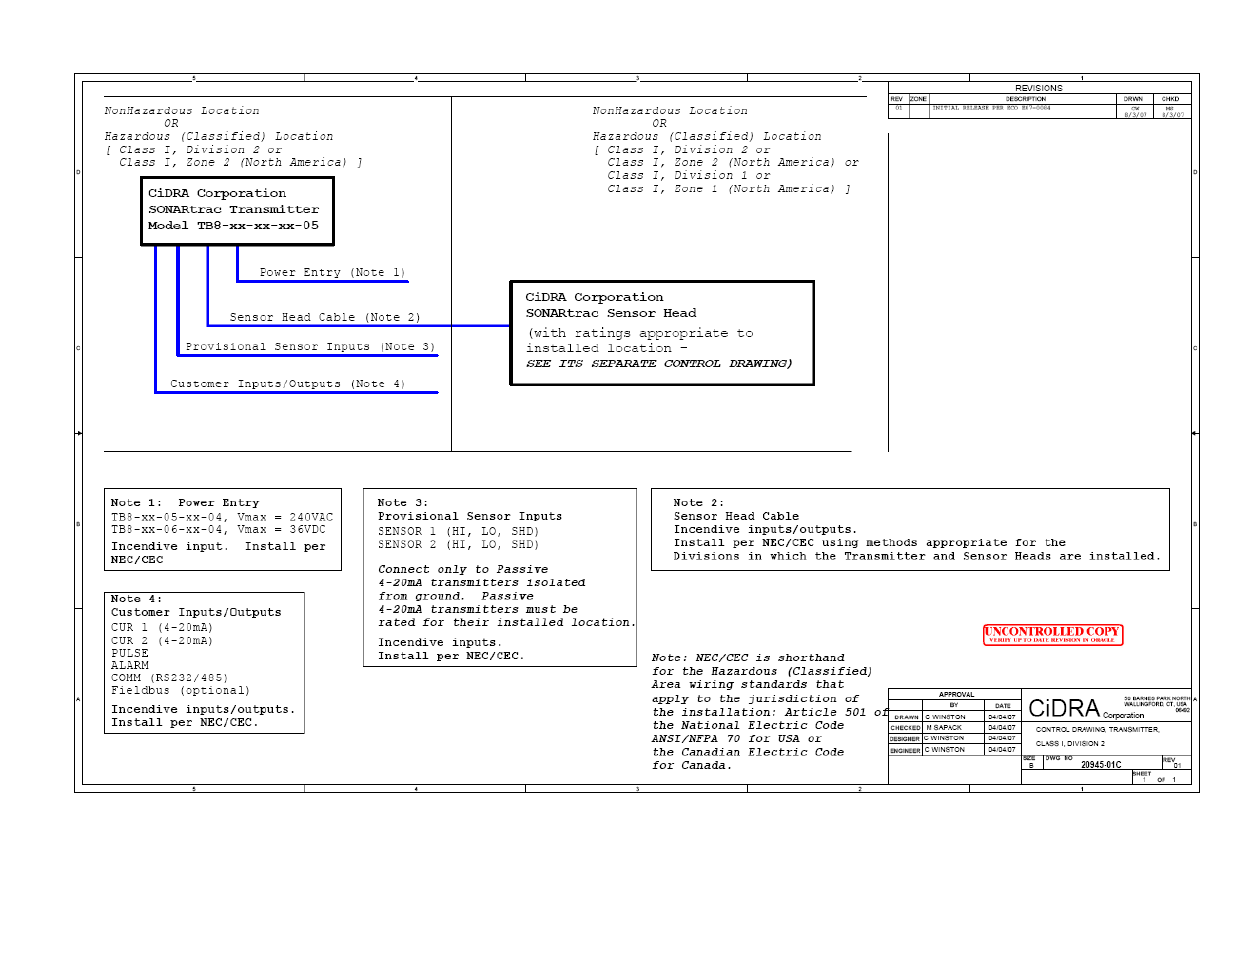Select "Class I, Division 1 or" line
Viewport: 1235px width, 954px height.
[689, 176]
